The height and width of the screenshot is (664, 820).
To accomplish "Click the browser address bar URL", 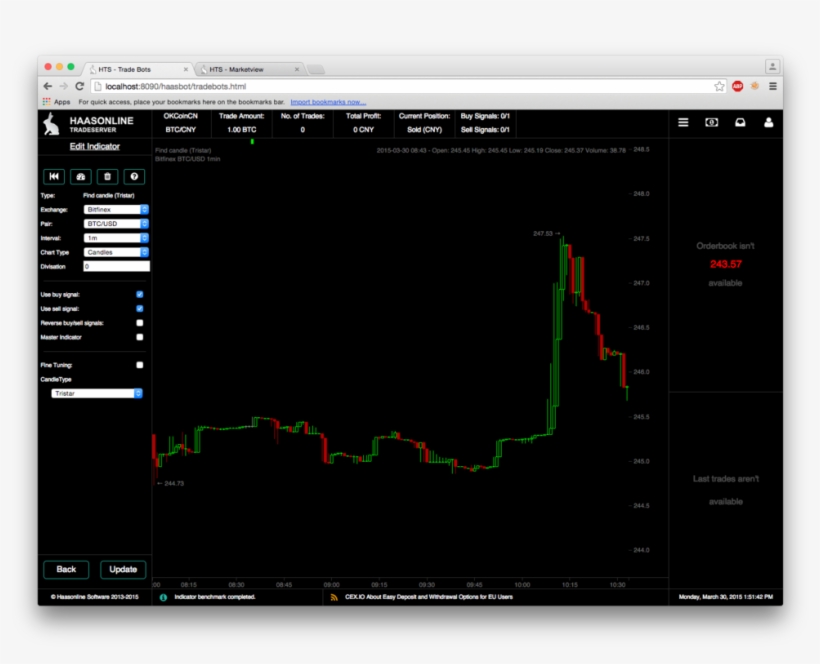I will [x=176, y=86].
